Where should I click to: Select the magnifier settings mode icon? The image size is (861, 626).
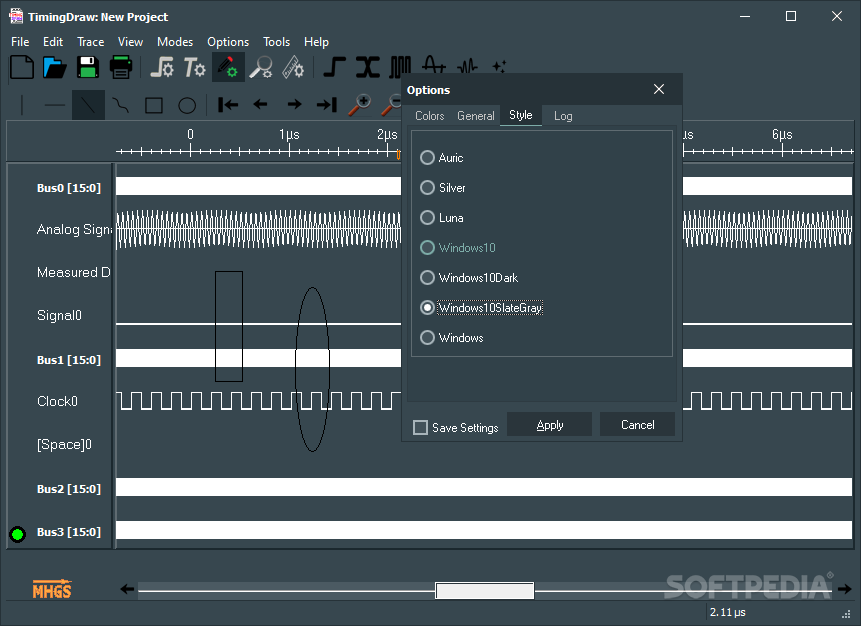tap(261, 68)
